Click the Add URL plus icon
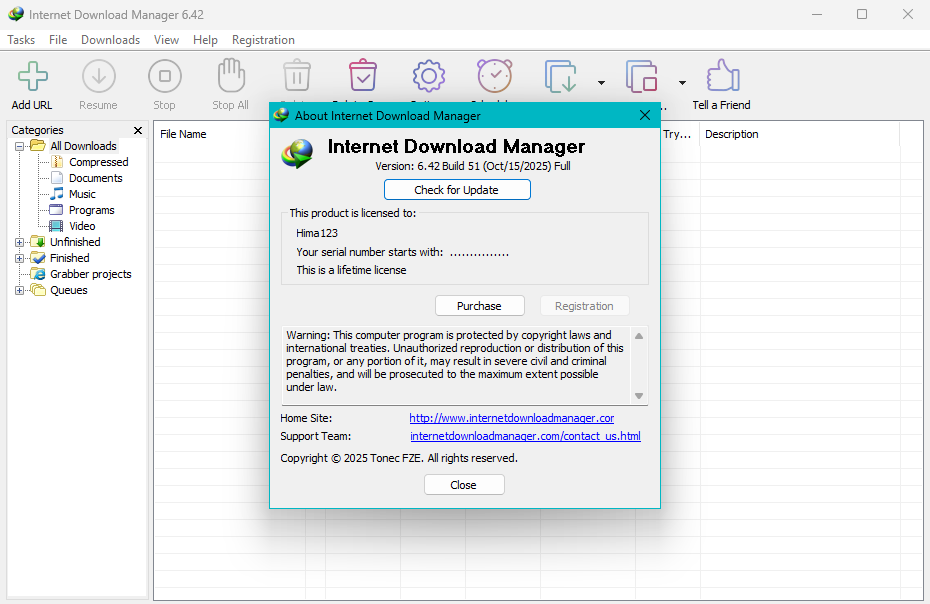This screenshot has width=930, height=604. tap(33, 76)
